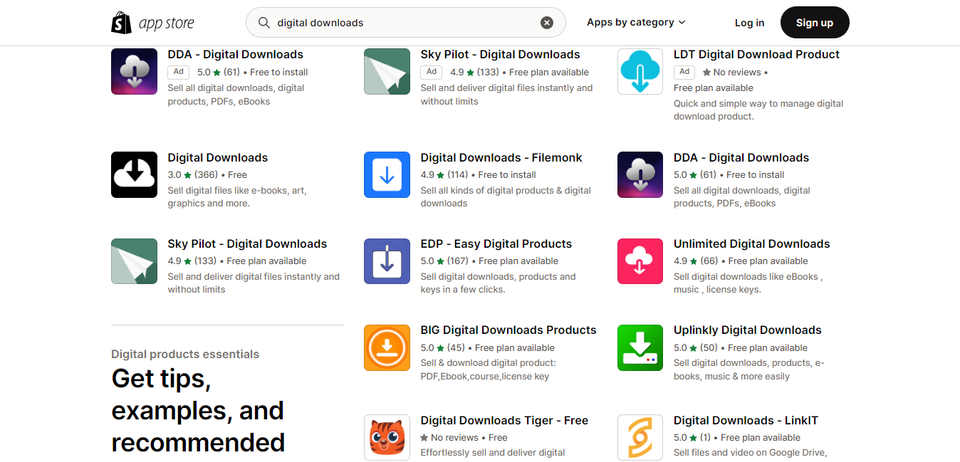Click the pink Unlimited Digital Downloads icon
The height and width of the screenshot is (462, 960).
click(640, 261)
